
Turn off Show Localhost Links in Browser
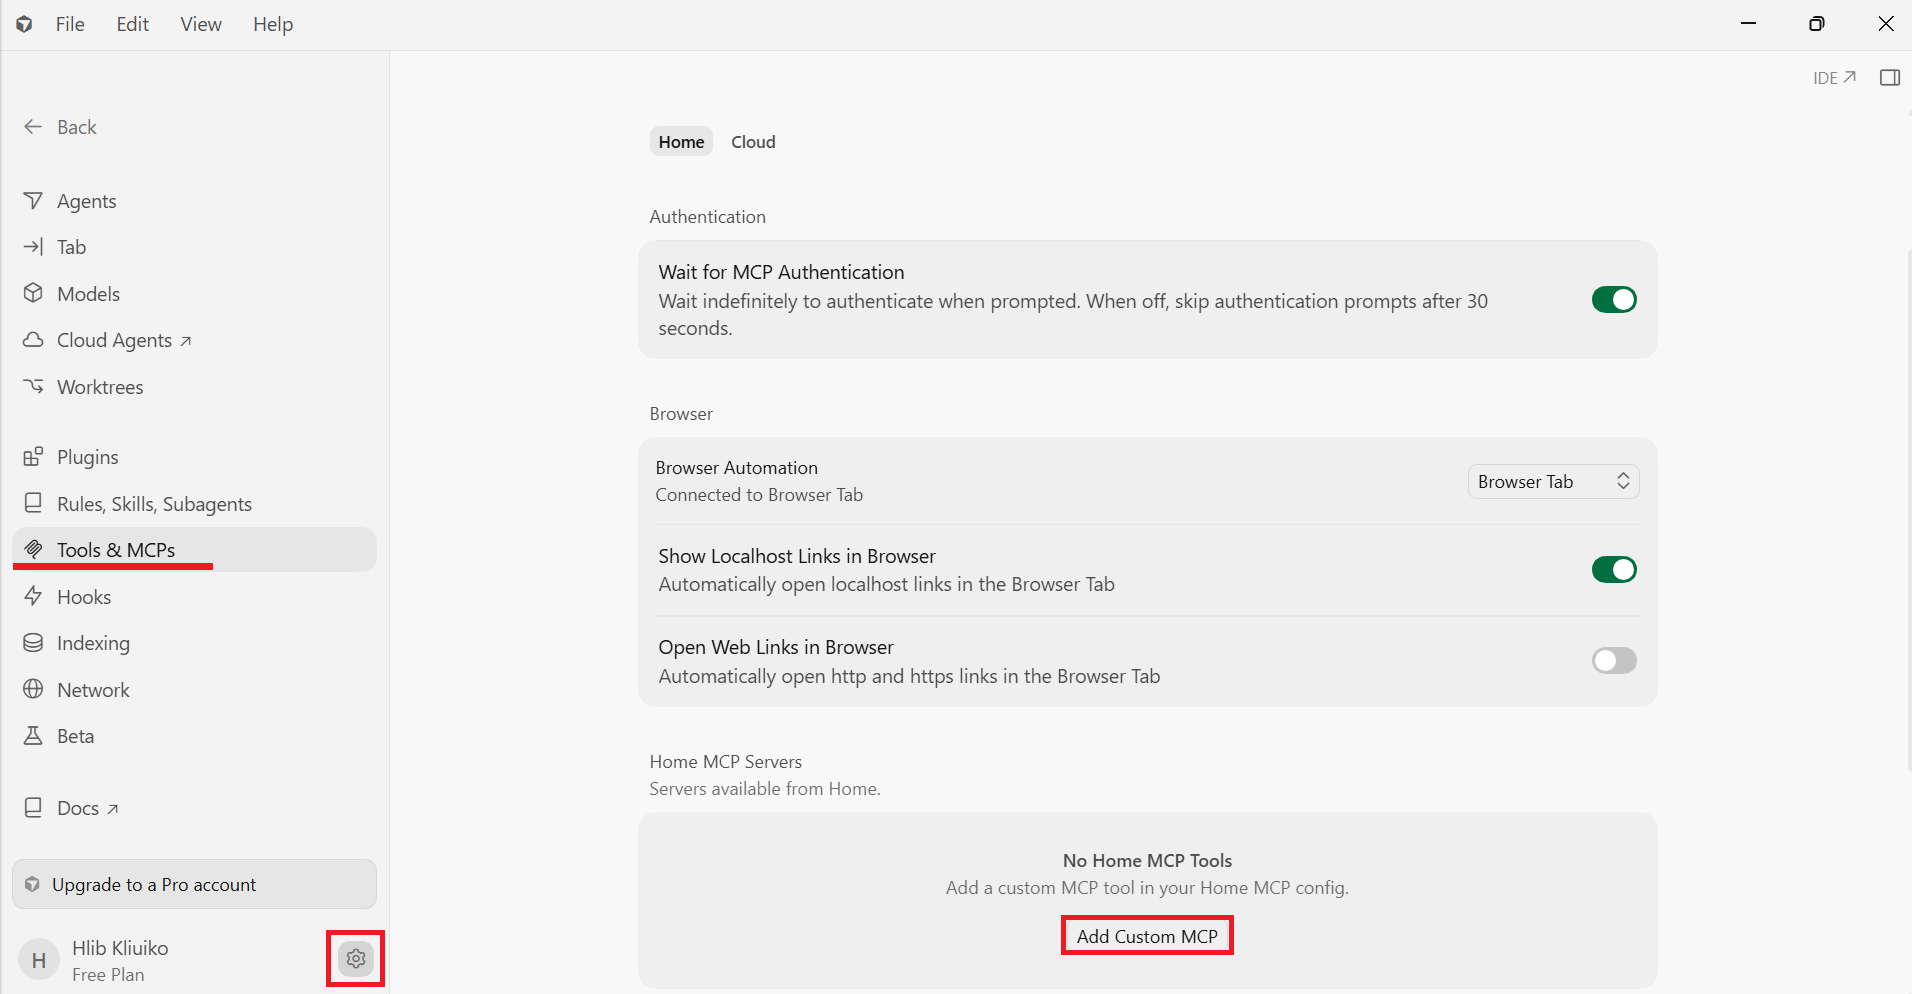pyautogui.click(x=1614, y=570)
